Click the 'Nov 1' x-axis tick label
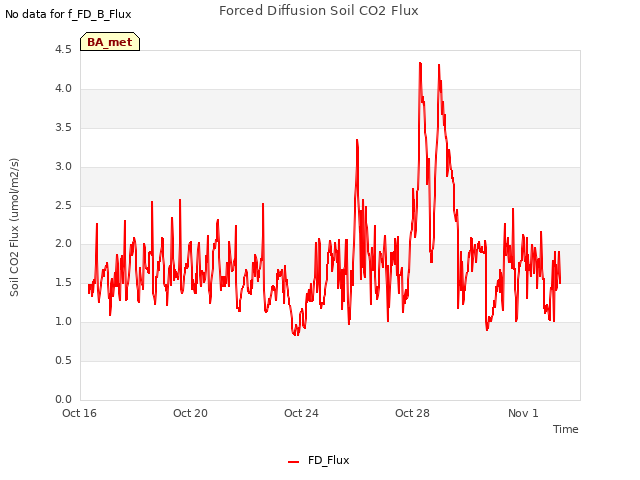This screenshot has height=480, width=640. pos(523,413)
